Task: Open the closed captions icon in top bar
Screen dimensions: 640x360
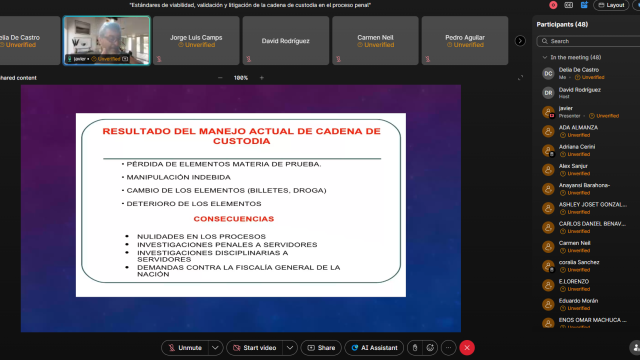Action: (x=569, y=5)
